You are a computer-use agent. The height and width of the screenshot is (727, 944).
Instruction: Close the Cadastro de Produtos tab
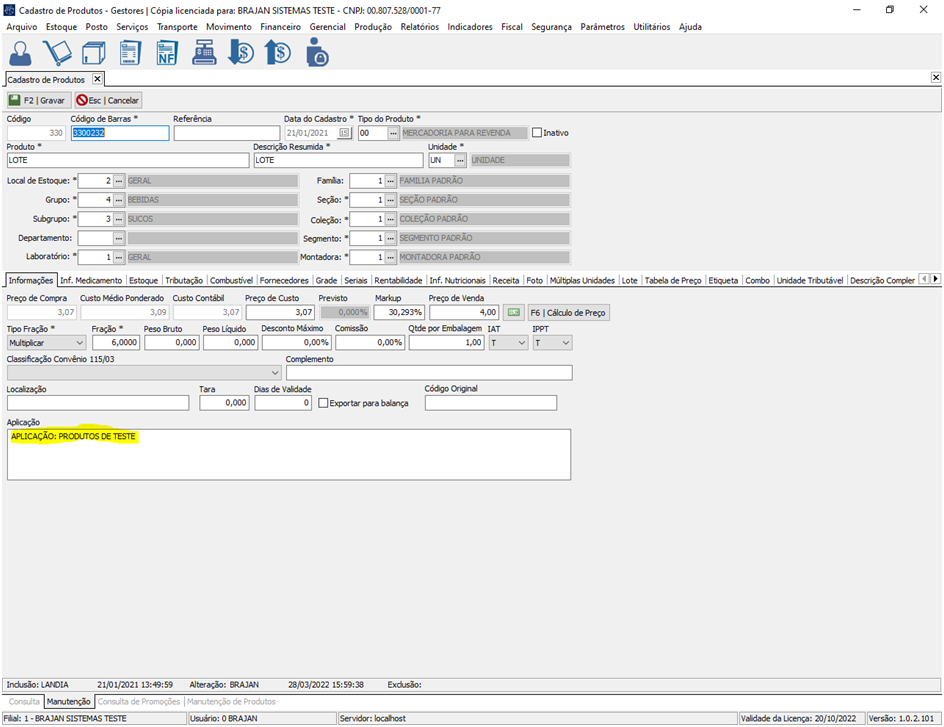pyautogui.click(x=97, y=78)
